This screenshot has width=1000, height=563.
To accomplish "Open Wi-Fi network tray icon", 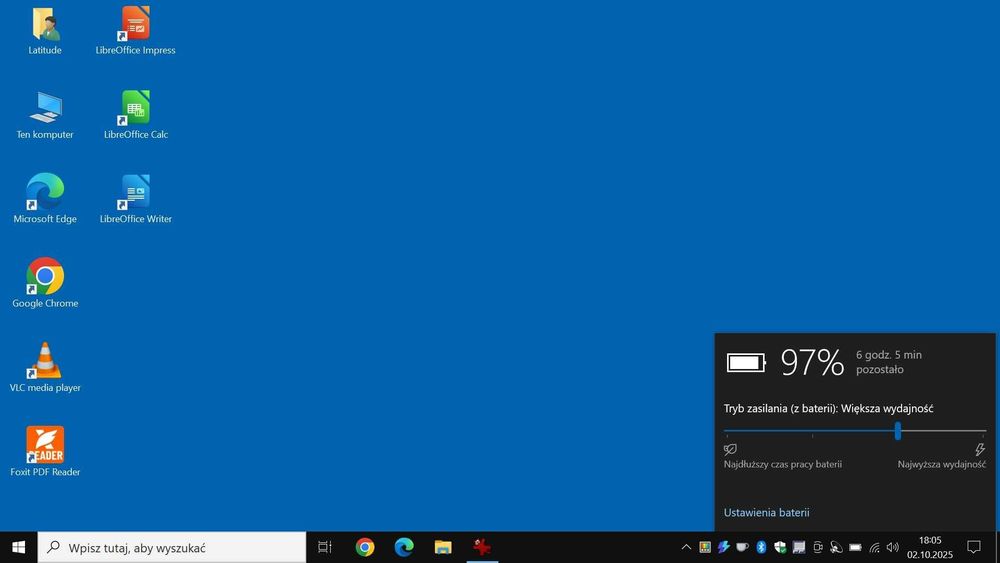I will (874, 547).
